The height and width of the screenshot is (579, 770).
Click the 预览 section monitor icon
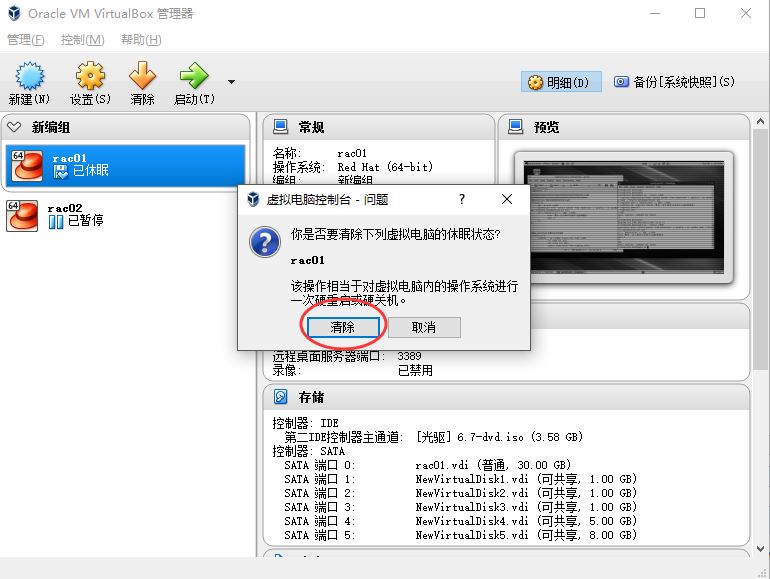[516, 127]
